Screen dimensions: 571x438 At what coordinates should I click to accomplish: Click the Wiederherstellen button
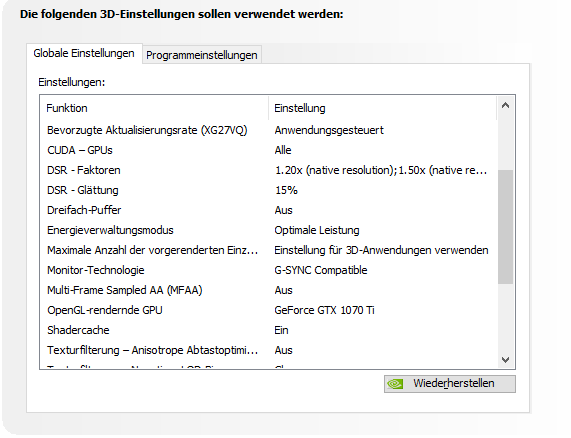click(450, 384)
